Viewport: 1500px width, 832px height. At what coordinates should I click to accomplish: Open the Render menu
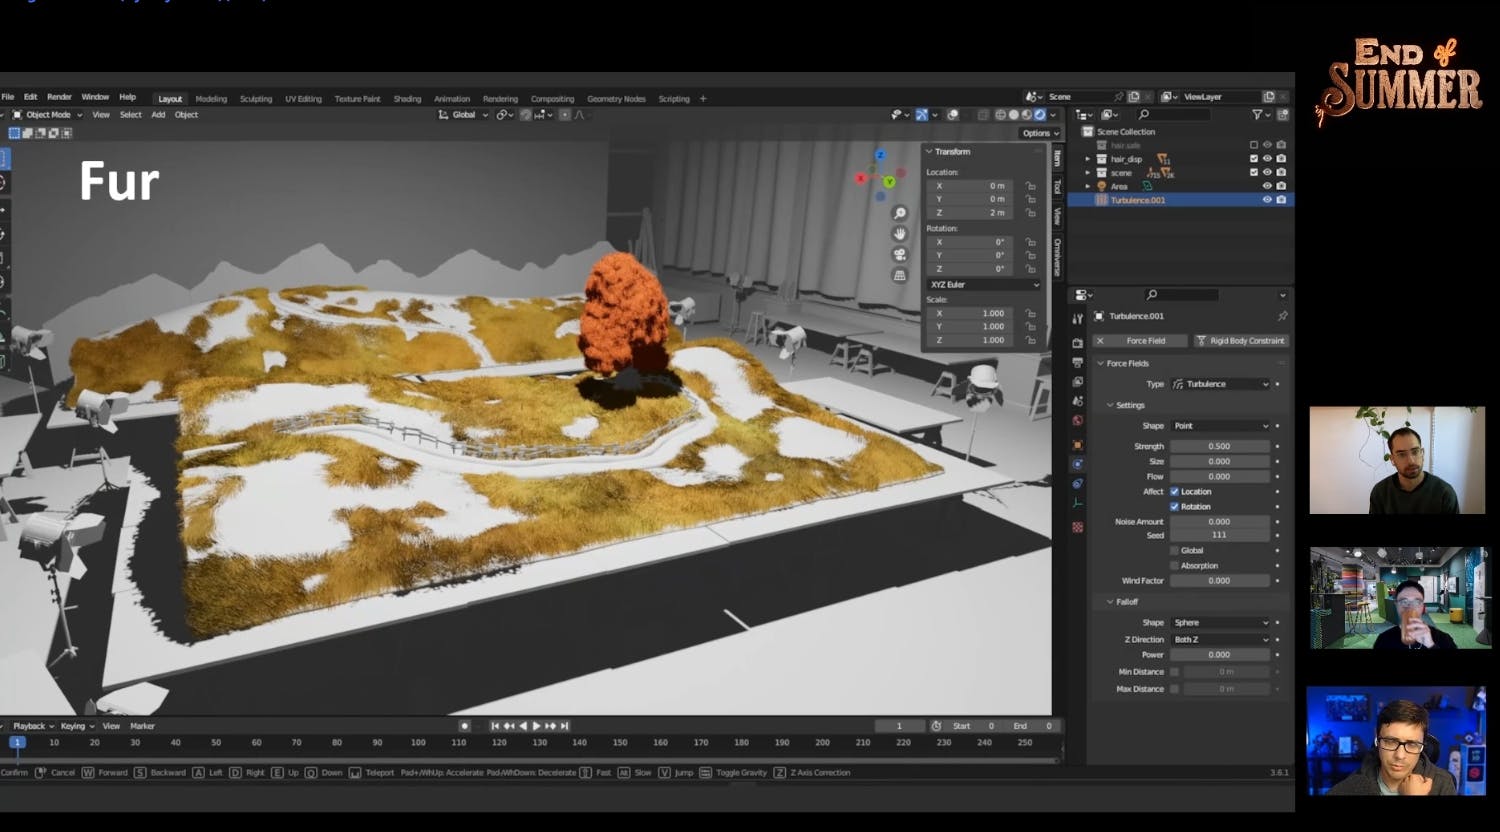tap(59, 97)
